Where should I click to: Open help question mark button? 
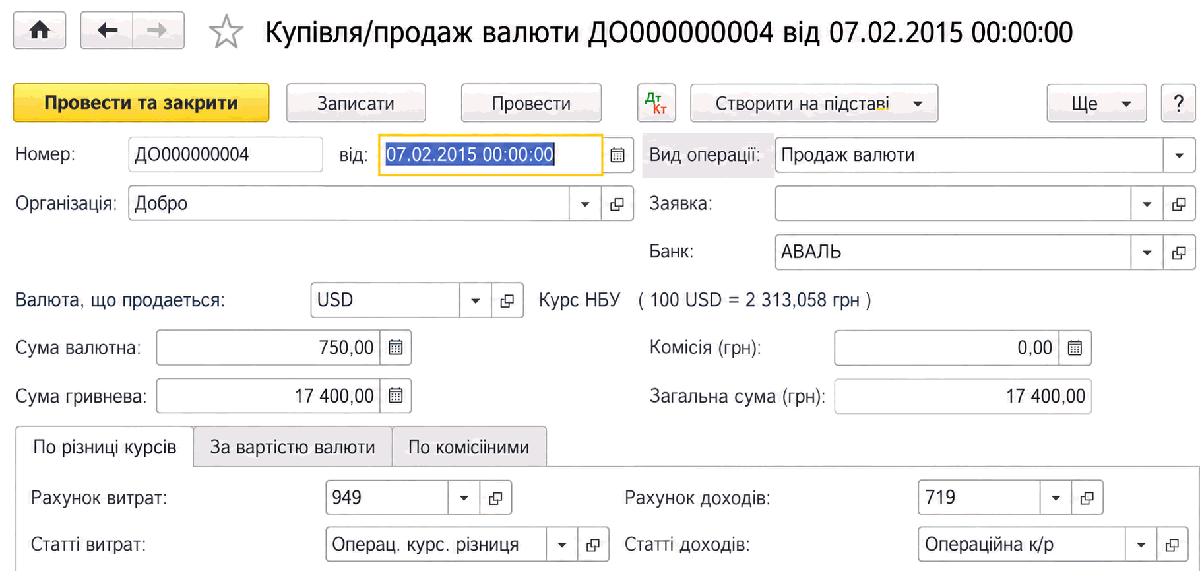click(x=1177, y=103)
